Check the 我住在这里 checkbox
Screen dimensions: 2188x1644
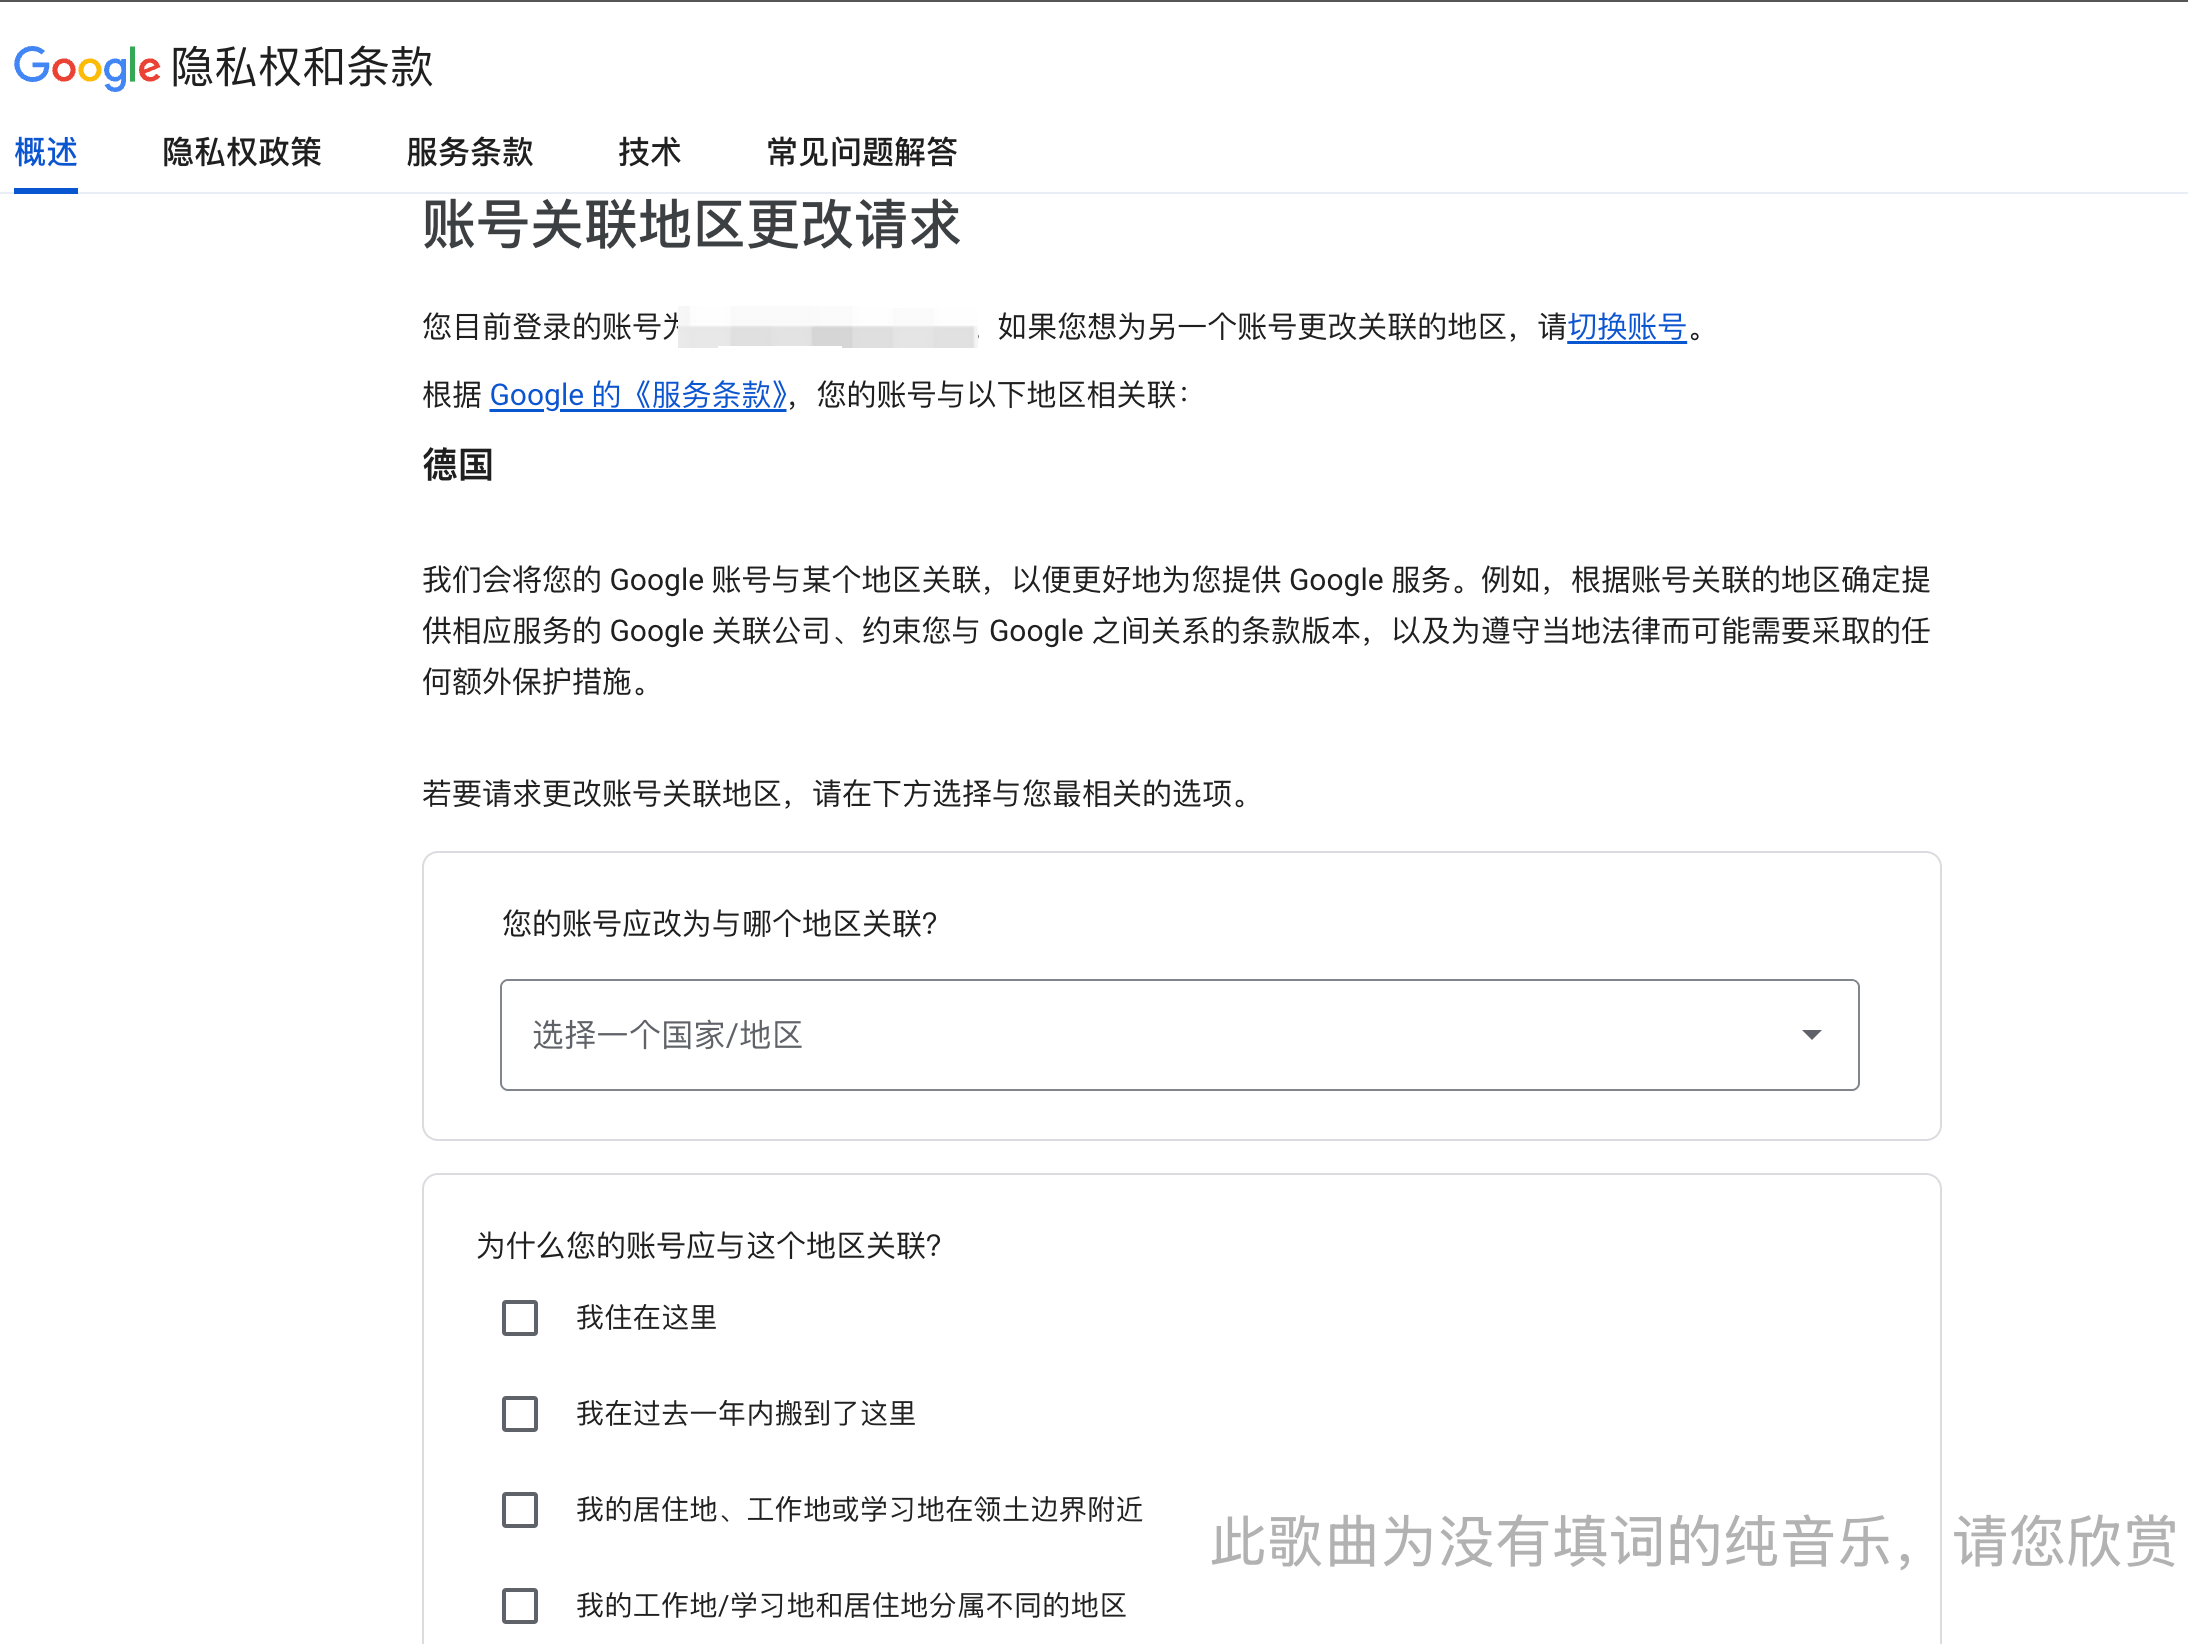click(x=520, y=1318)
